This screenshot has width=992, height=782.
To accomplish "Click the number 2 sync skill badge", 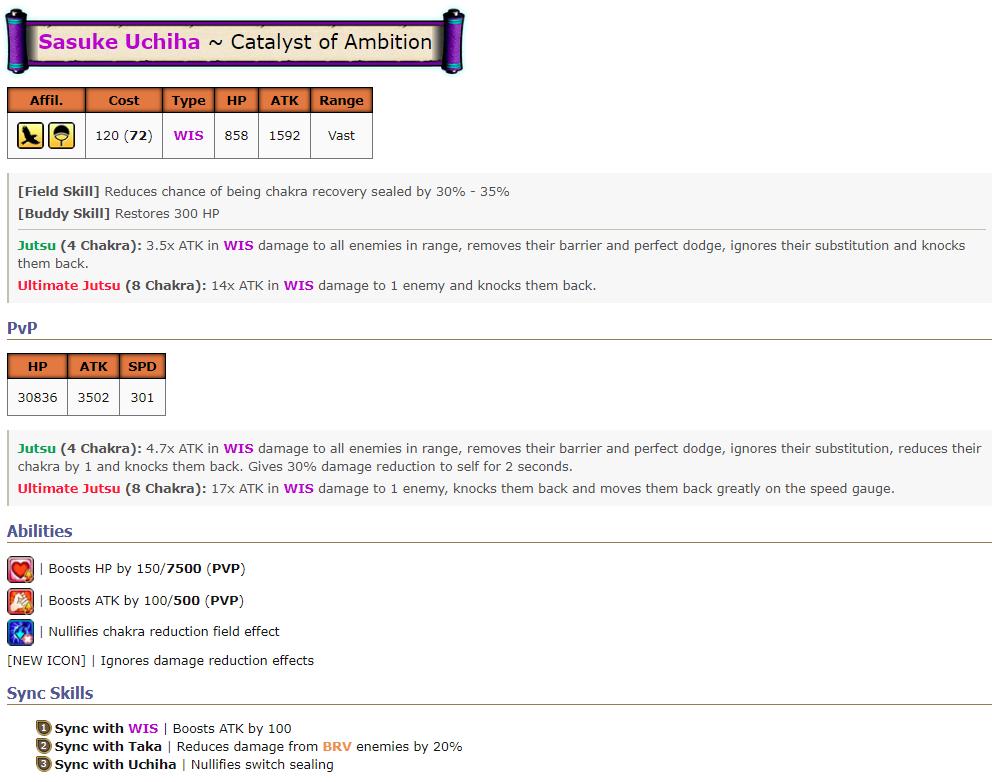I will point(43,746).
